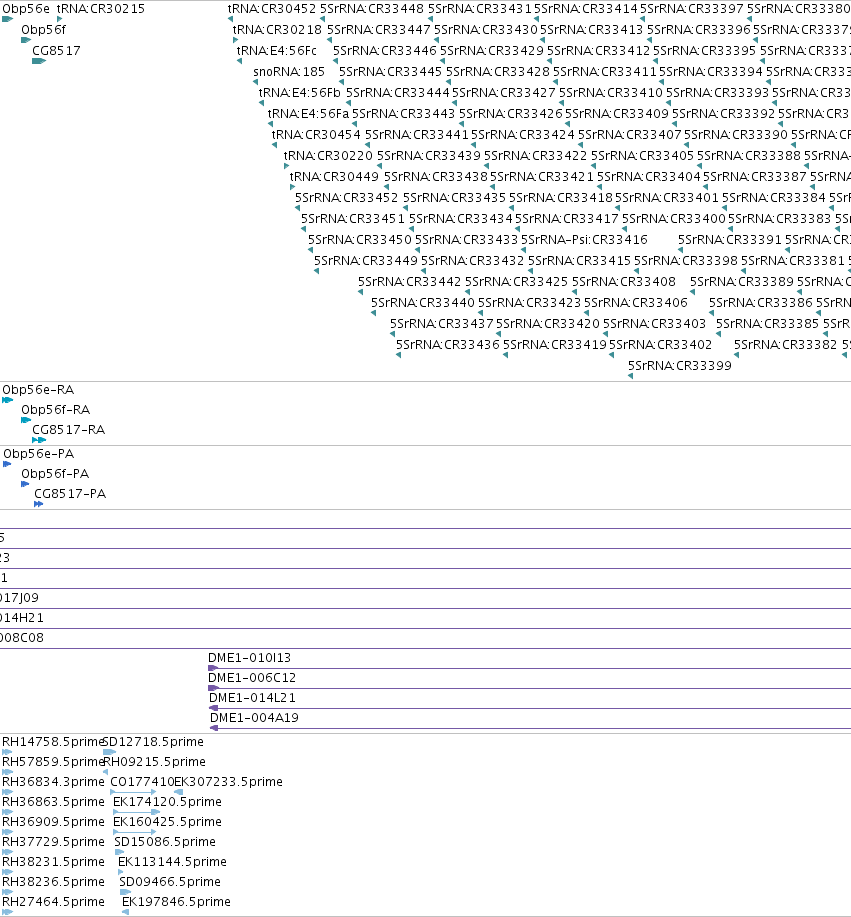
Task: Select the Obp56e-PA coding segment glyph
Action: tap(7, 464)
